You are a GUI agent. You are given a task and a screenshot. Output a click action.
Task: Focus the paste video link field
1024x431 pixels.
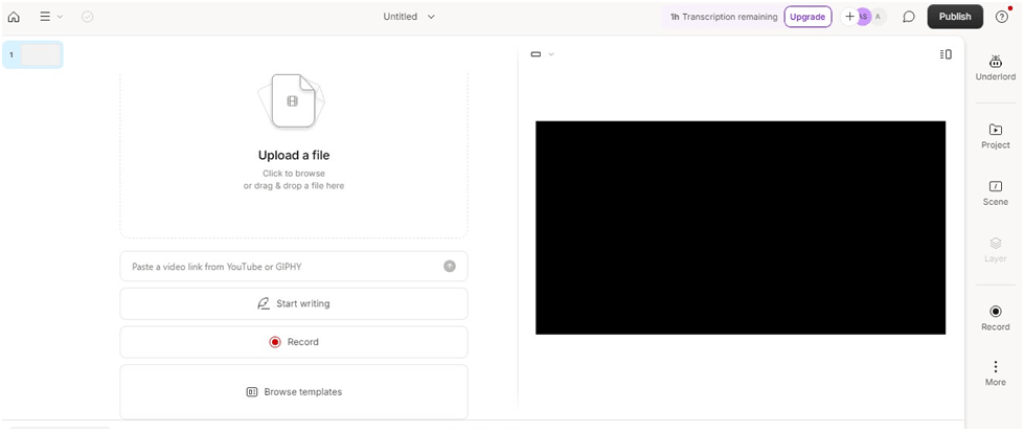(280, 266)
